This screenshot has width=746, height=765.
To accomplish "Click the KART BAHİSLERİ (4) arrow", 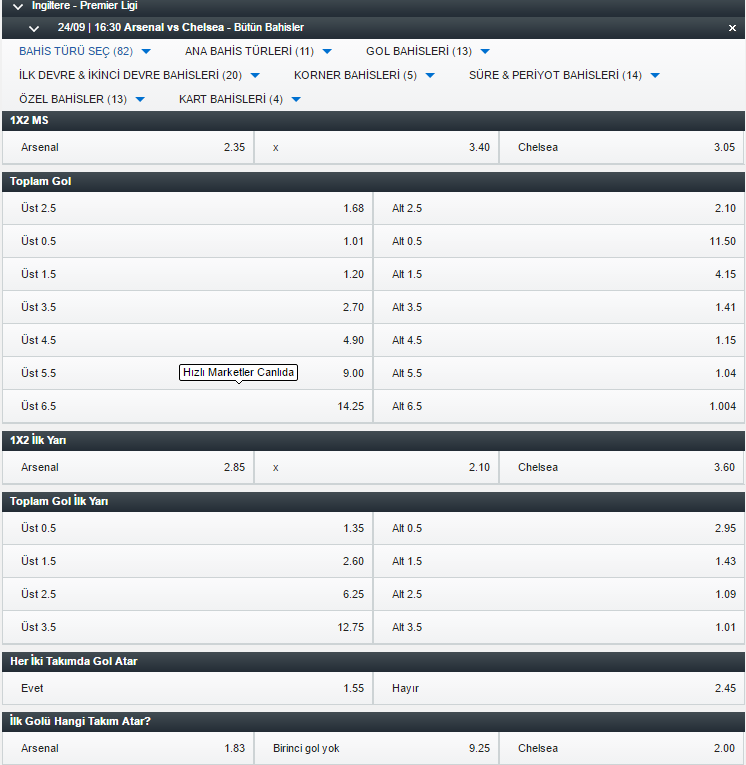I will coord(296,99).
